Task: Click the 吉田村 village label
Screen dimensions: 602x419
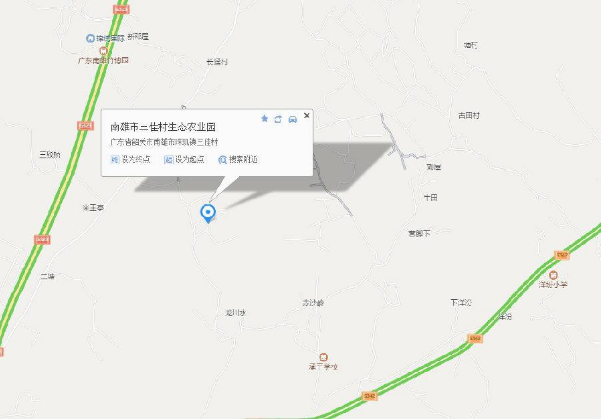Action: [x=469, y=115]
